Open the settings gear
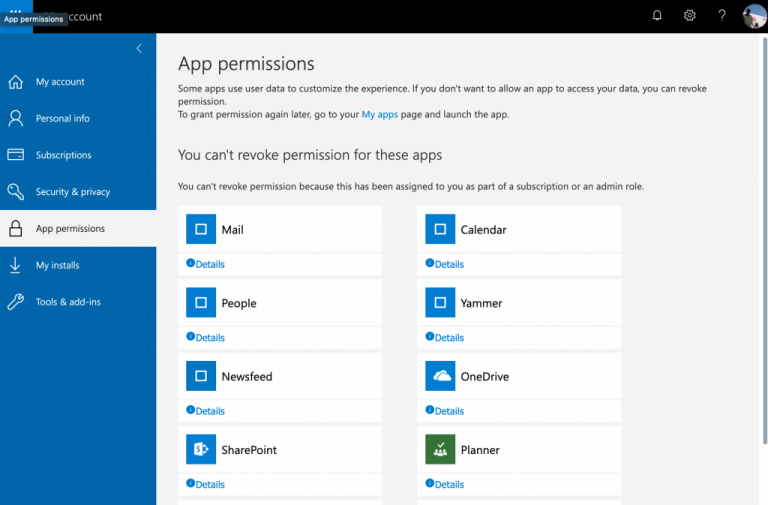The image size is (768, 505). click(x=689, y=16)
